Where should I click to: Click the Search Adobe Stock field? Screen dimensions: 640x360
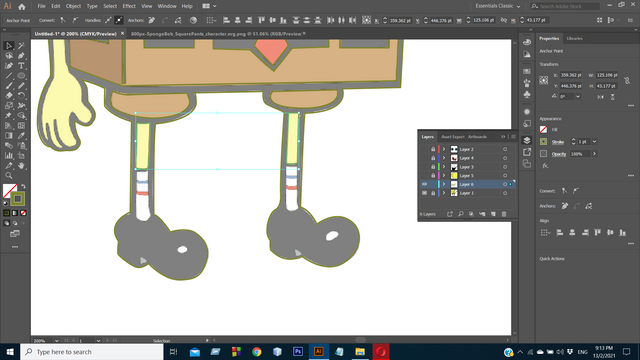tap(565, 6)
